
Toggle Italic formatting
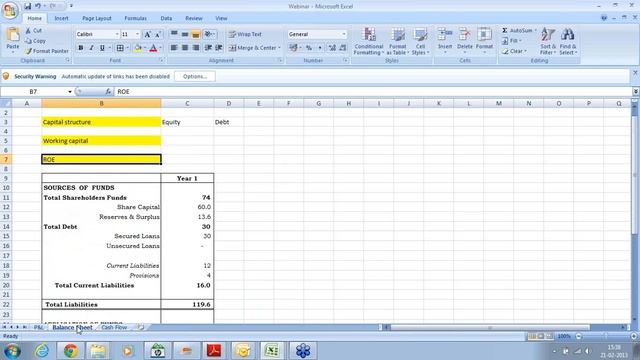point(91,48)
